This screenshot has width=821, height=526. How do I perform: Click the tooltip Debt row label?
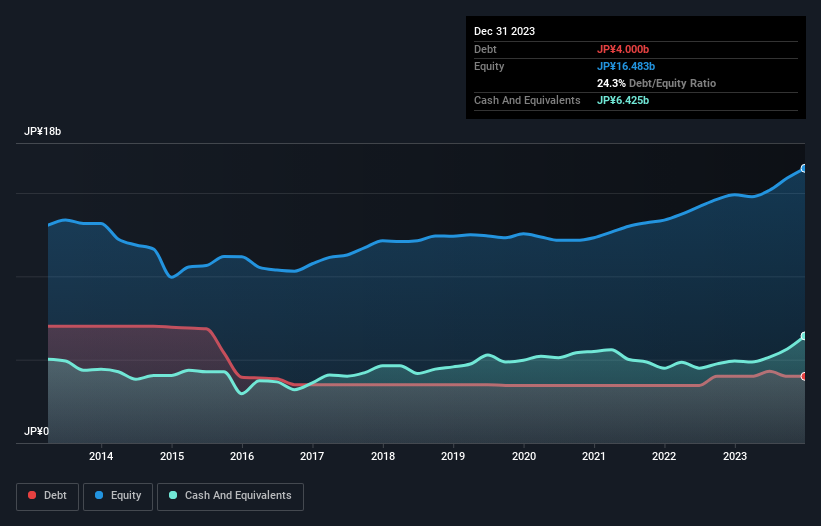point(485,49)
